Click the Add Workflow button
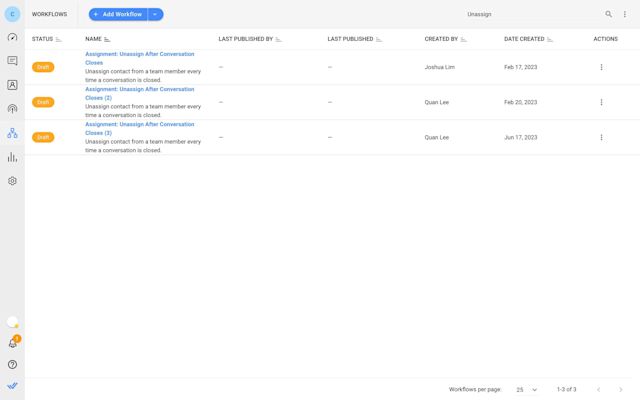640x400 pixels. [118, 14]
